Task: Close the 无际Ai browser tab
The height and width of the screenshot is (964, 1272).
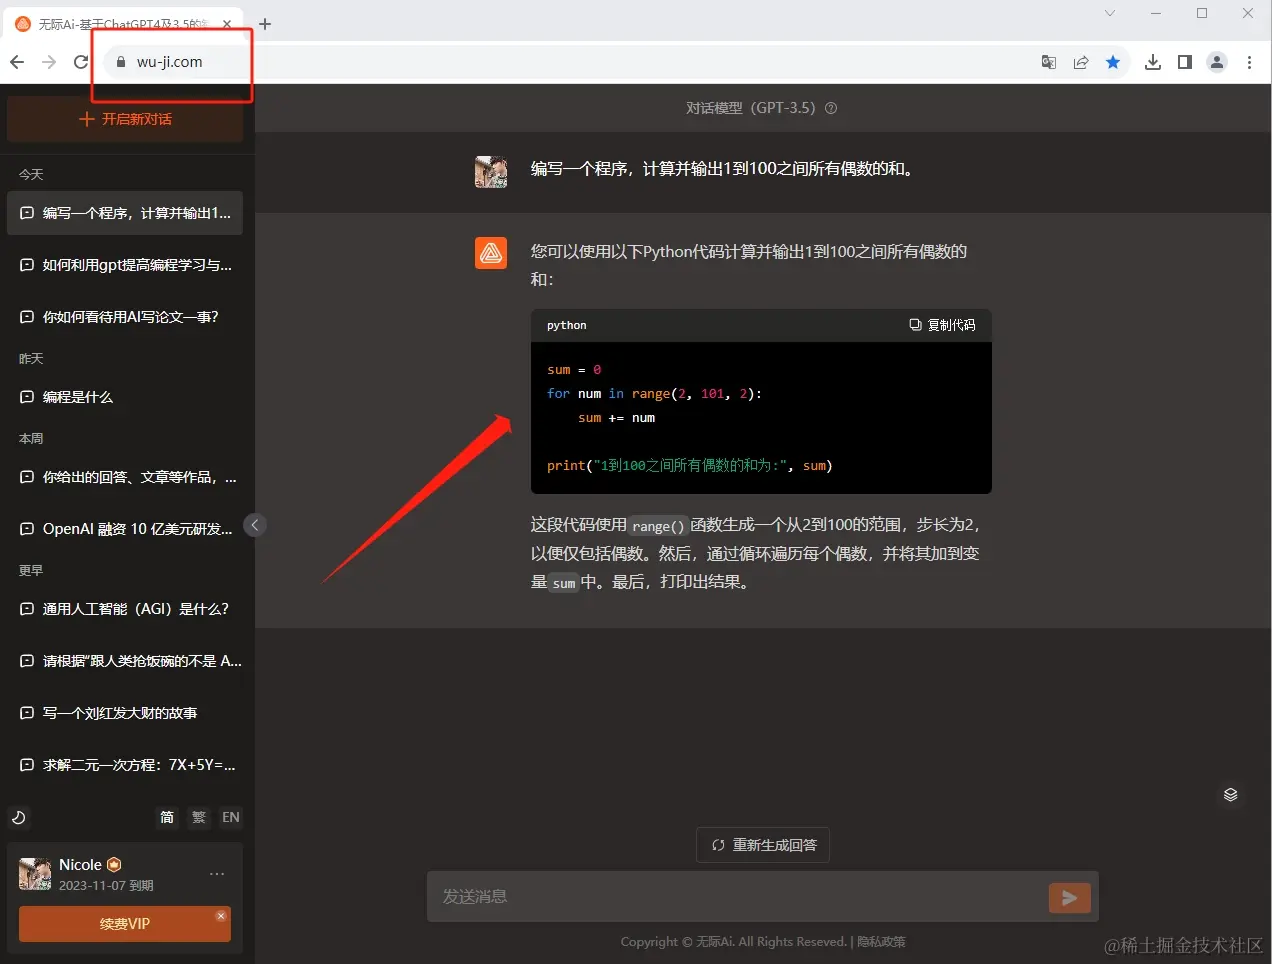Action: (227, 24)
